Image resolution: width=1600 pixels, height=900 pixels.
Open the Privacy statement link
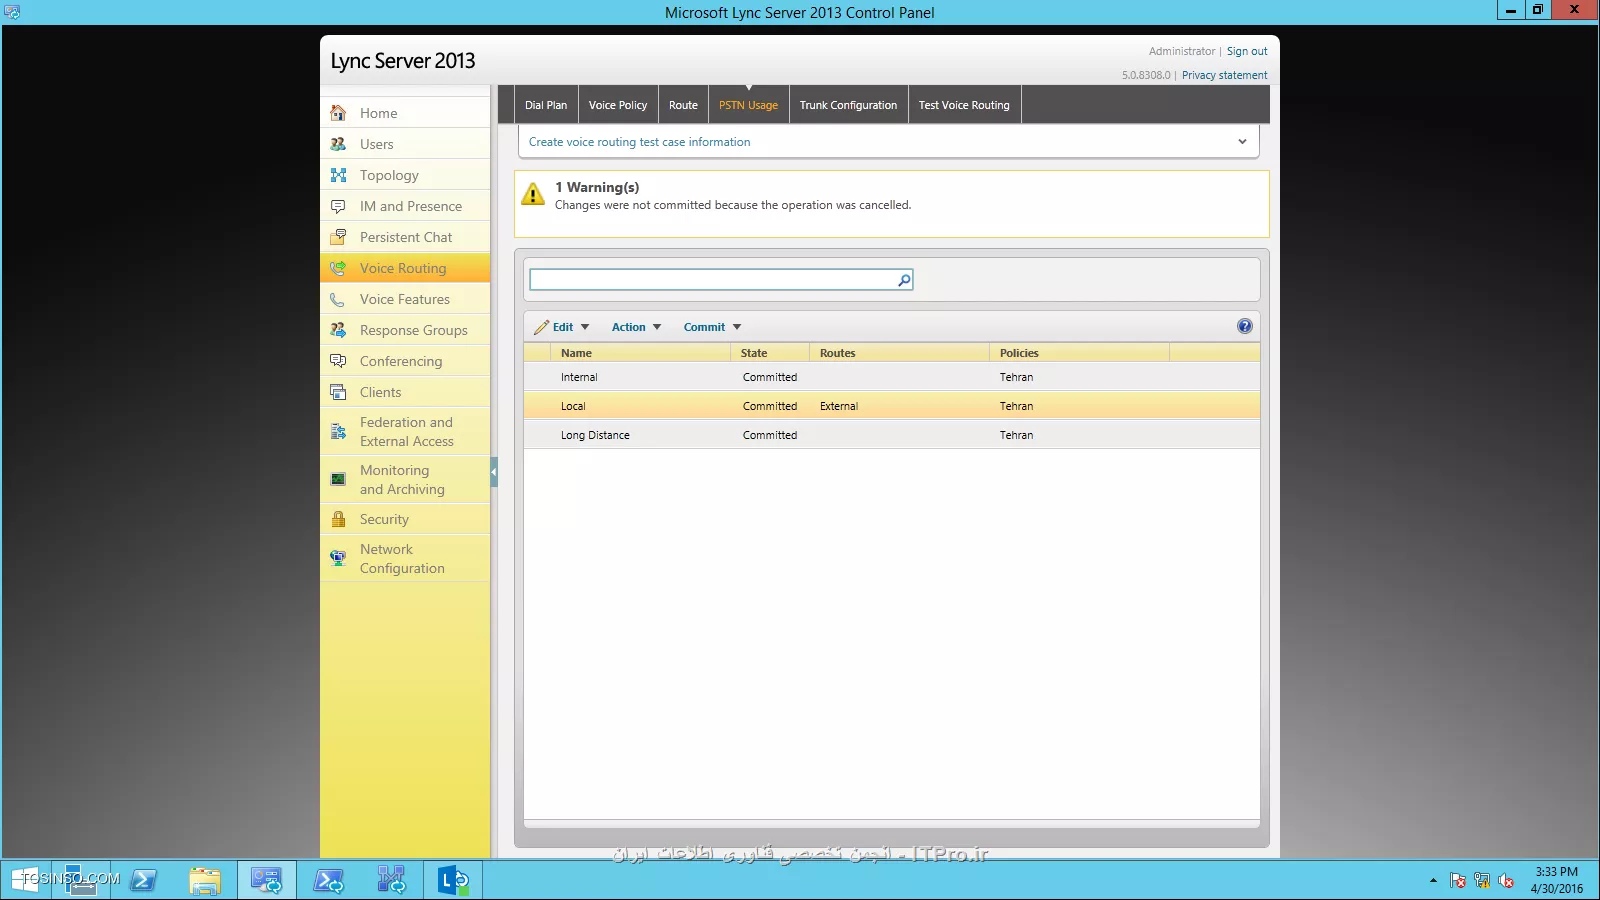point(1224,75)
